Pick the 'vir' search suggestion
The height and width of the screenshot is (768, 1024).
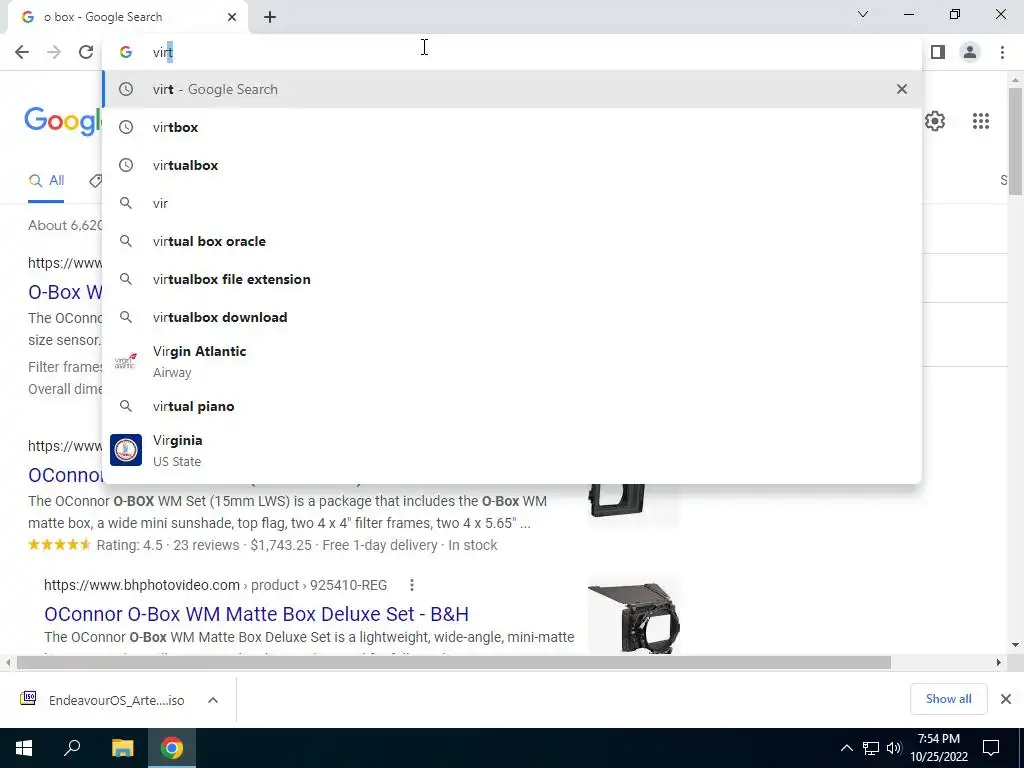pyautogui.click(x=512, y=203)
